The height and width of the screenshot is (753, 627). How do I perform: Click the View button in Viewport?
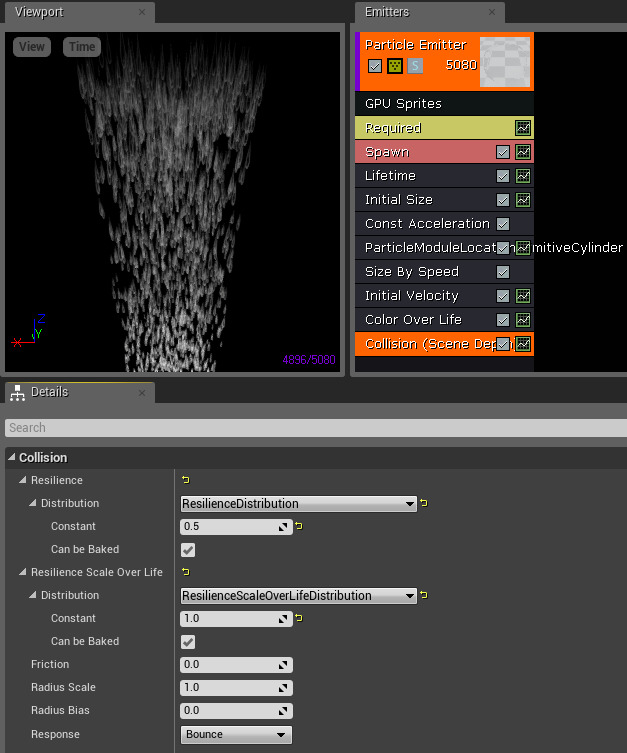pyautogui.click(x=32, y=47)
